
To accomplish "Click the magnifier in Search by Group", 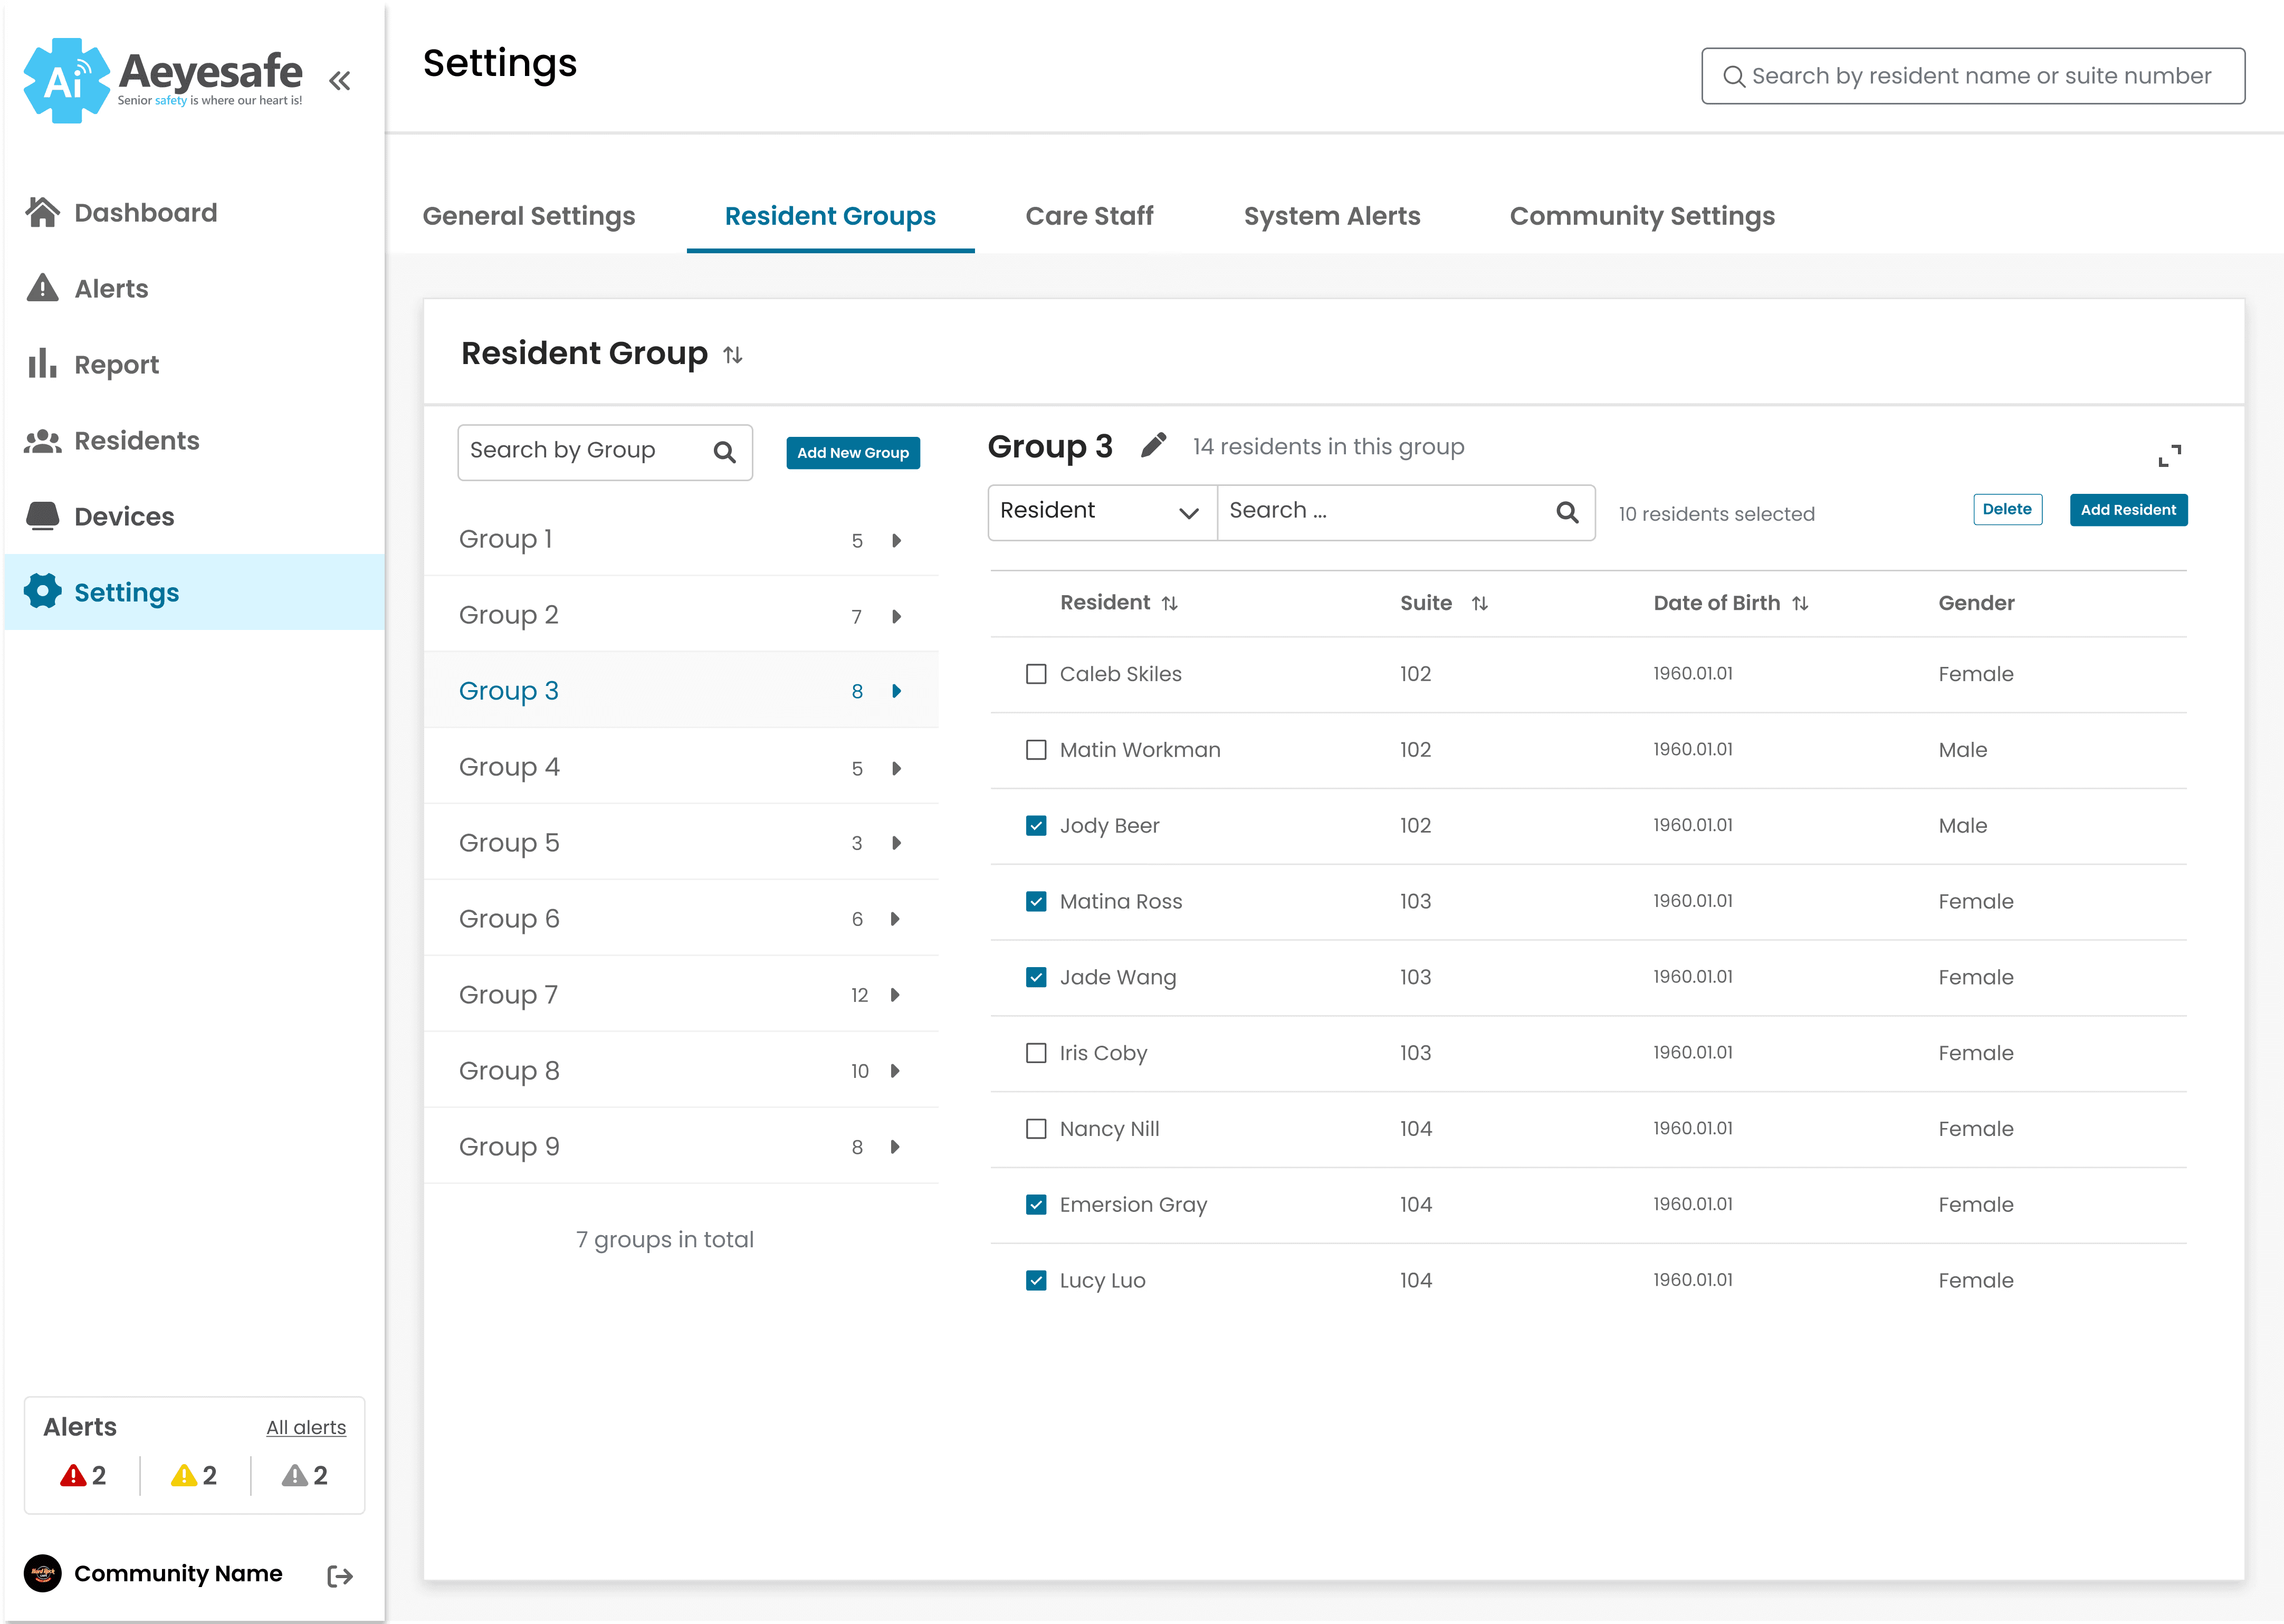I will click(x=725, y=452).
